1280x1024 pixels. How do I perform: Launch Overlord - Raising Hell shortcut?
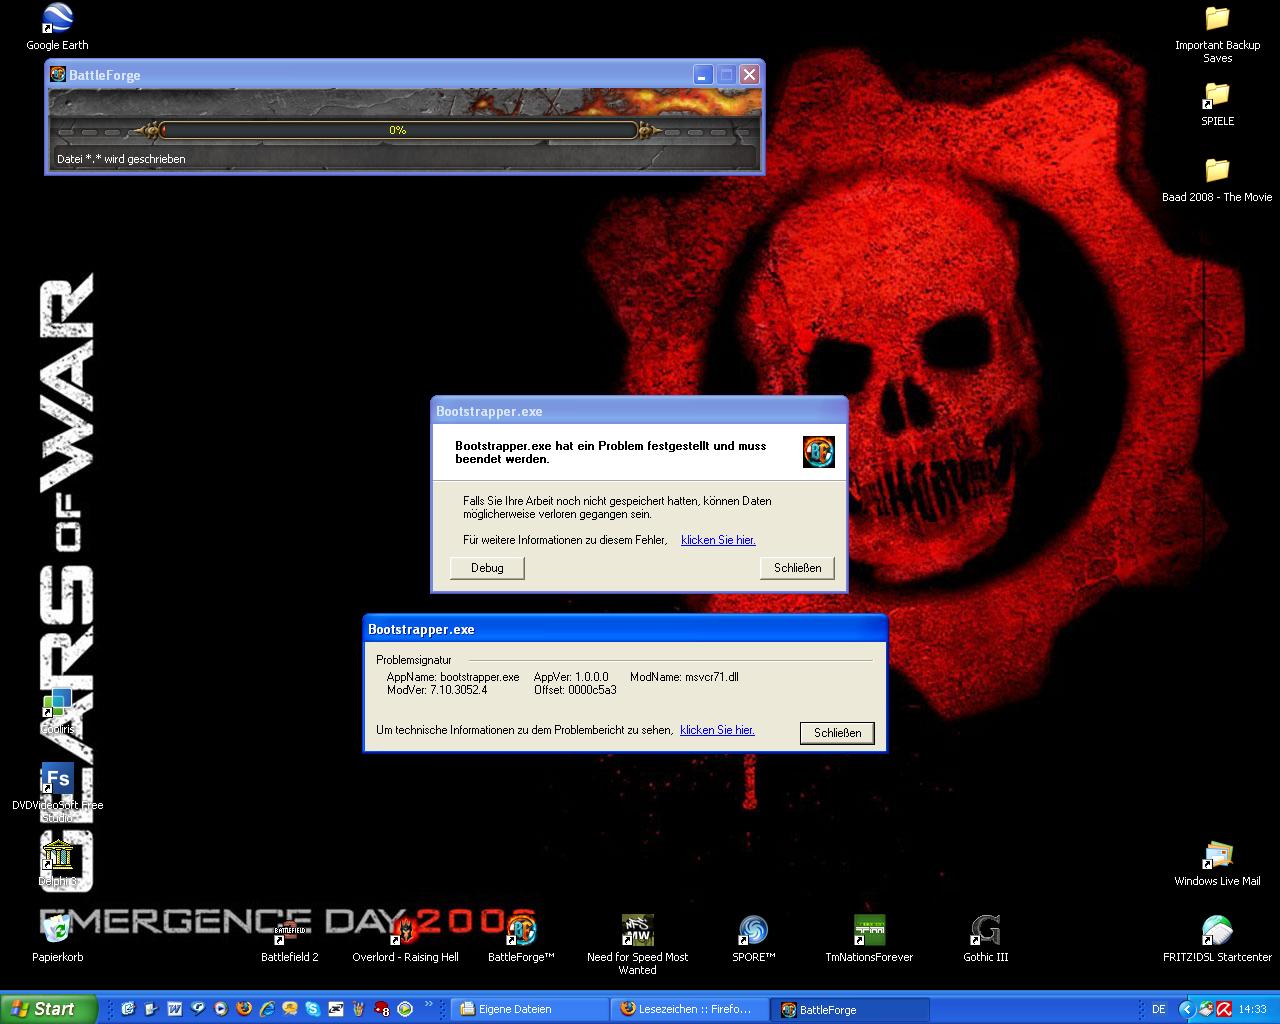click(405, 939)
